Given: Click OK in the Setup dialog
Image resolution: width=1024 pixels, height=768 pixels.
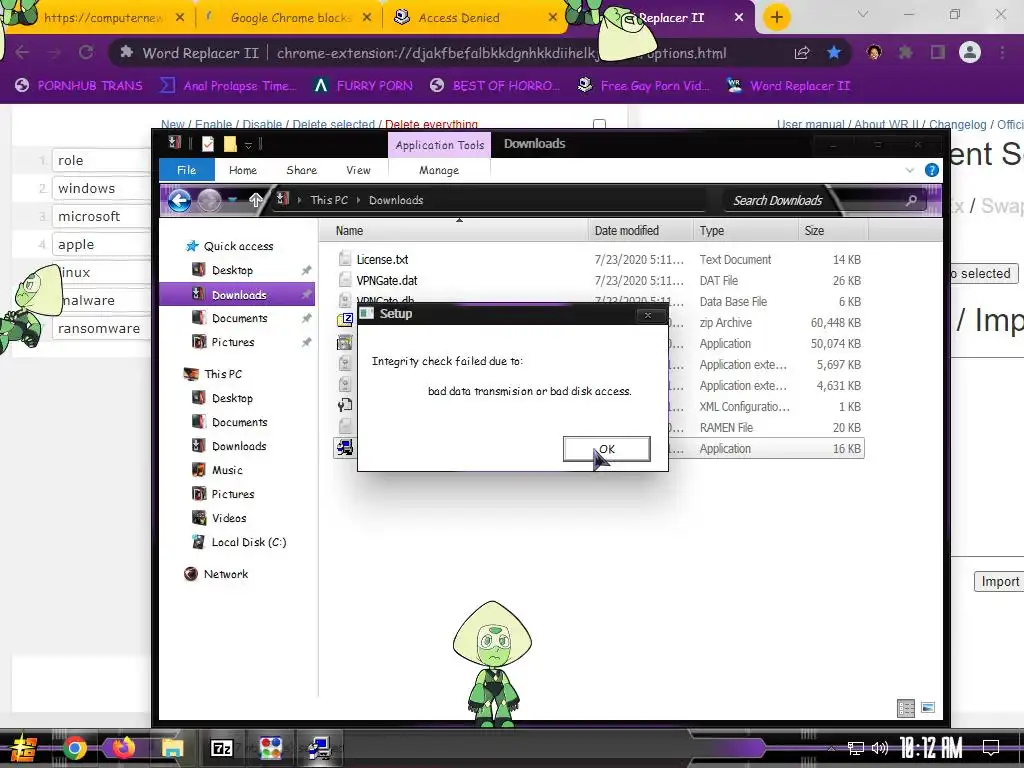Looking at the screenshot, I should tap(606, 449).
